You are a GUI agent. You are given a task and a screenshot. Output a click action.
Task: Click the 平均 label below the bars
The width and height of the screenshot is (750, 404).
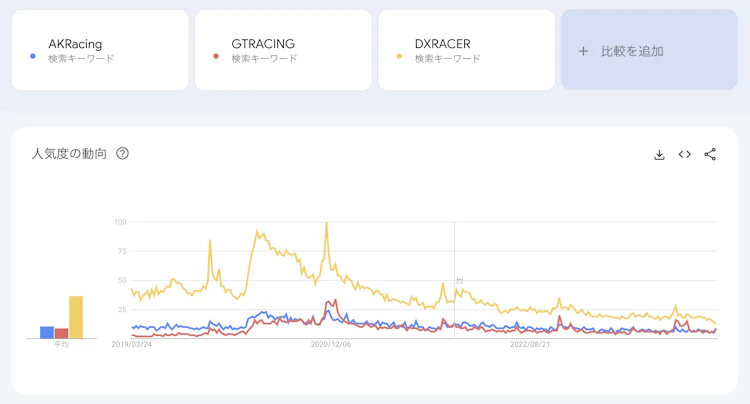62,345
